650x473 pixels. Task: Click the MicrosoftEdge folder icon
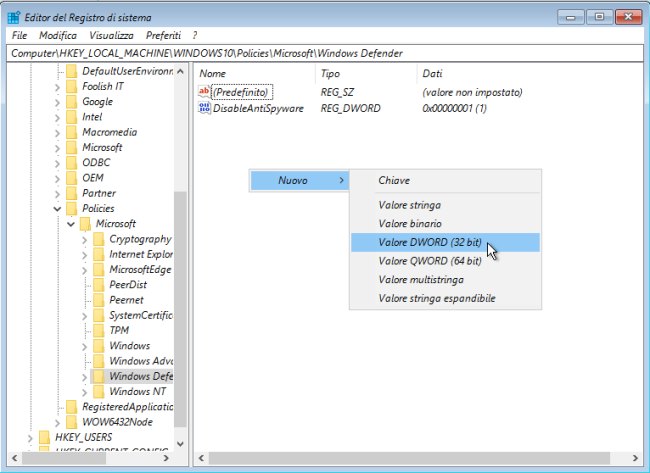pos(99,269)
